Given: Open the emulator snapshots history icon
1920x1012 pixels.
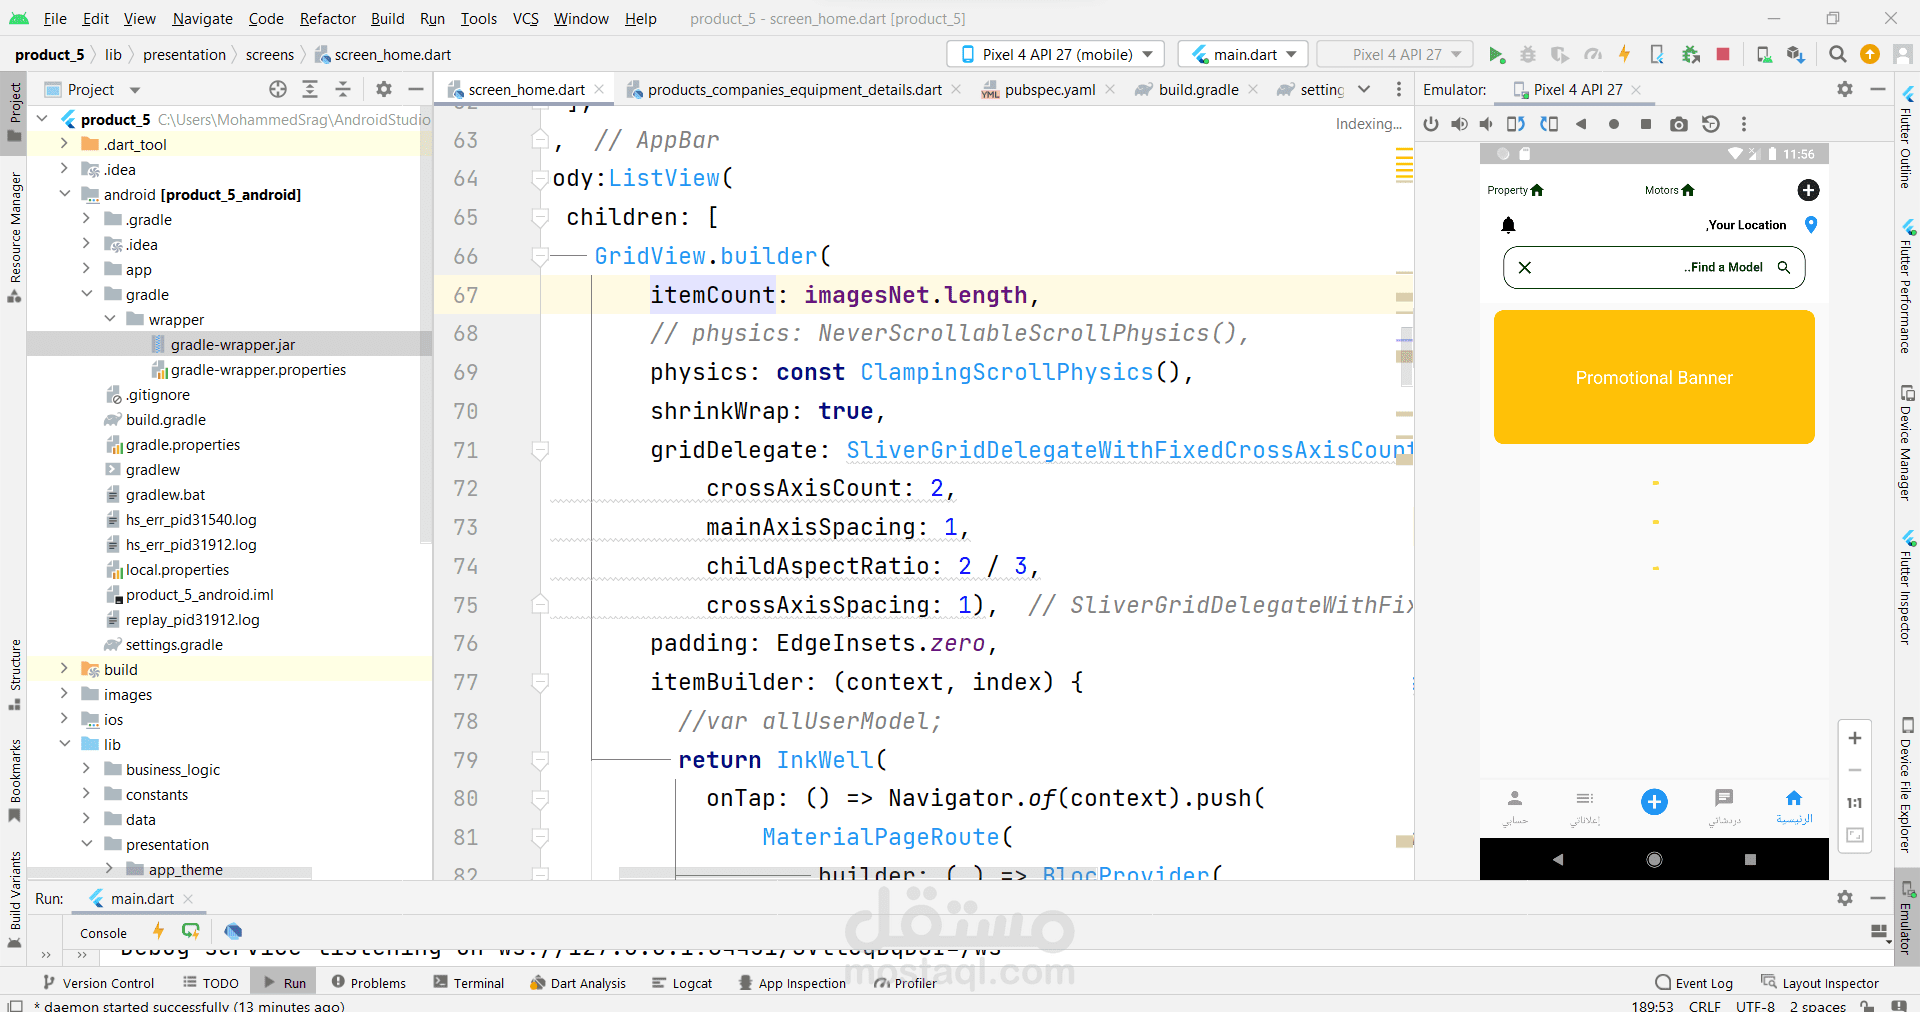Looking at the screenshot, I should coord(1711,124).
